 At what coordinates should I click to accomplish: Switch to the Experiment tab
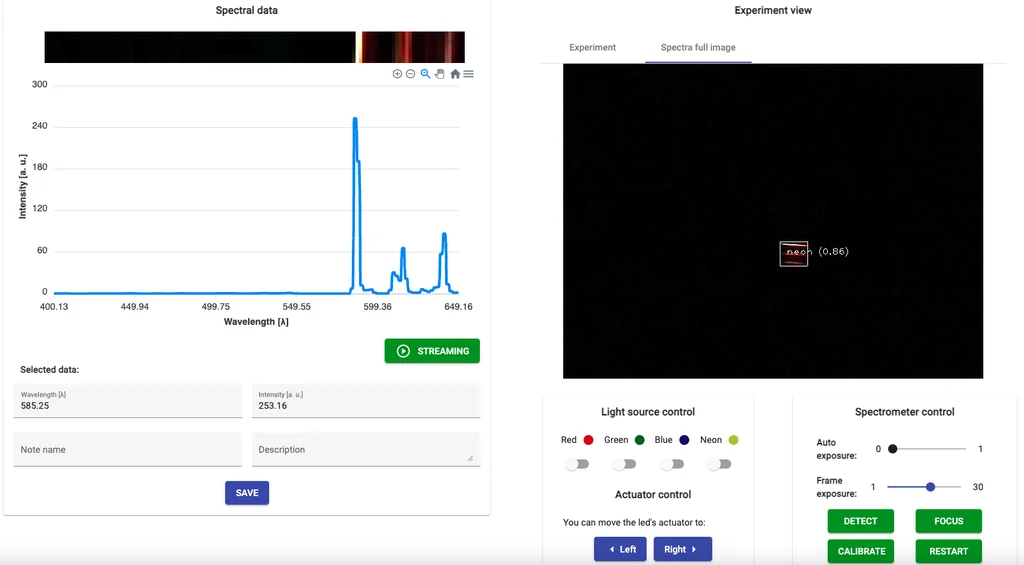click(x=593, y=48)
